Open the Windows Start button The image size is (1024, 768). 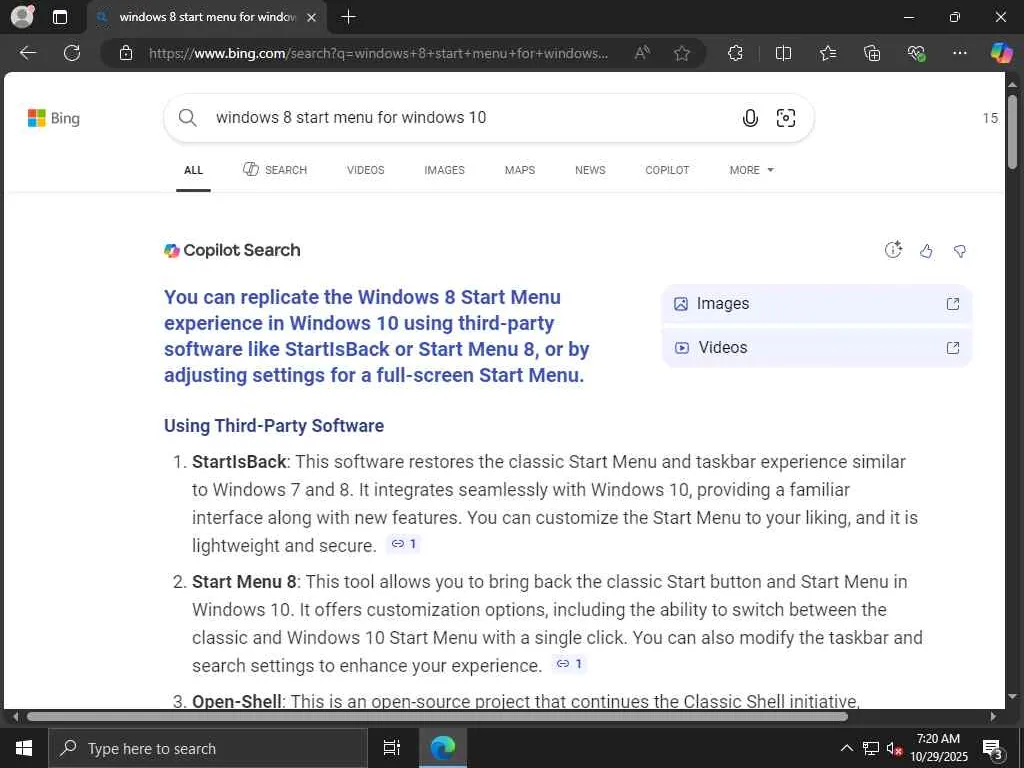24,748
